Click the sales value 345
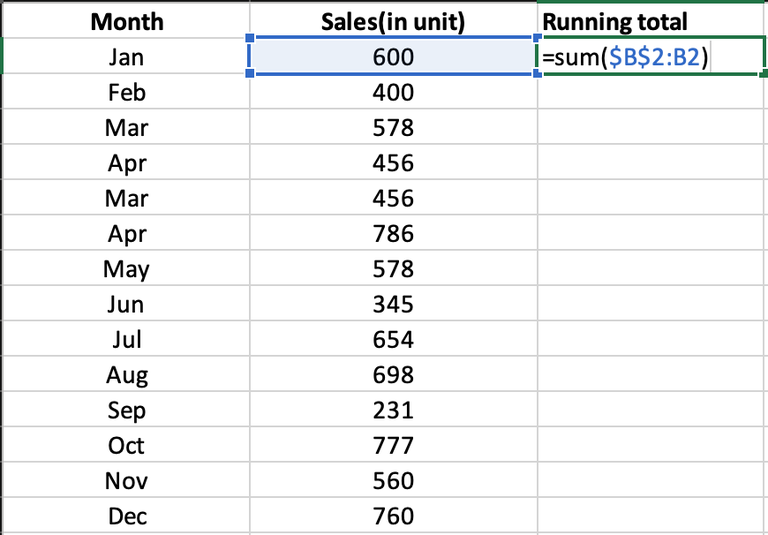 (393, 305)
